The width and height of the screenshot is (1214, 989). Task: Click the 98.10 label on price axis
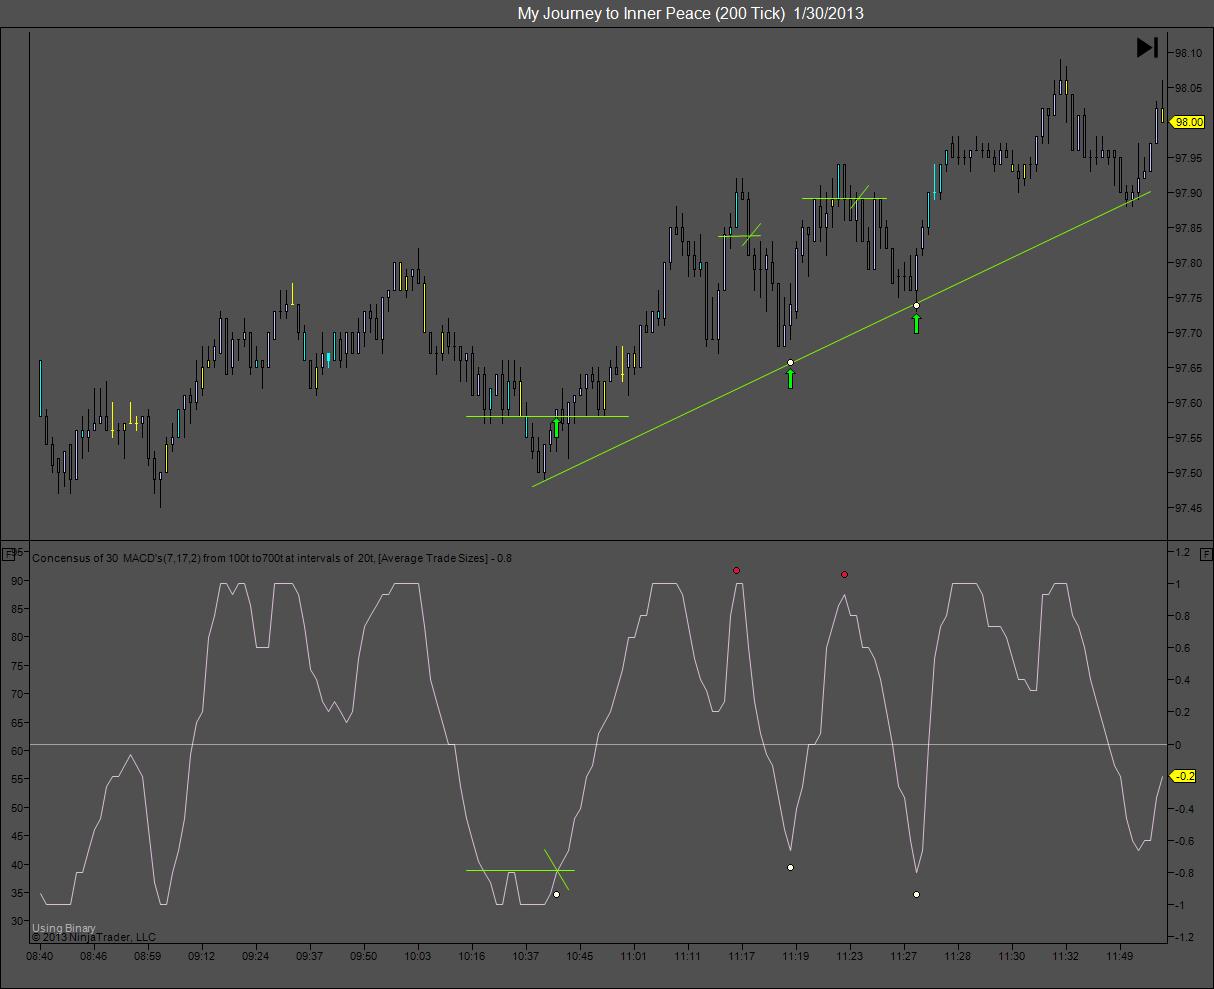[1188, 53]
